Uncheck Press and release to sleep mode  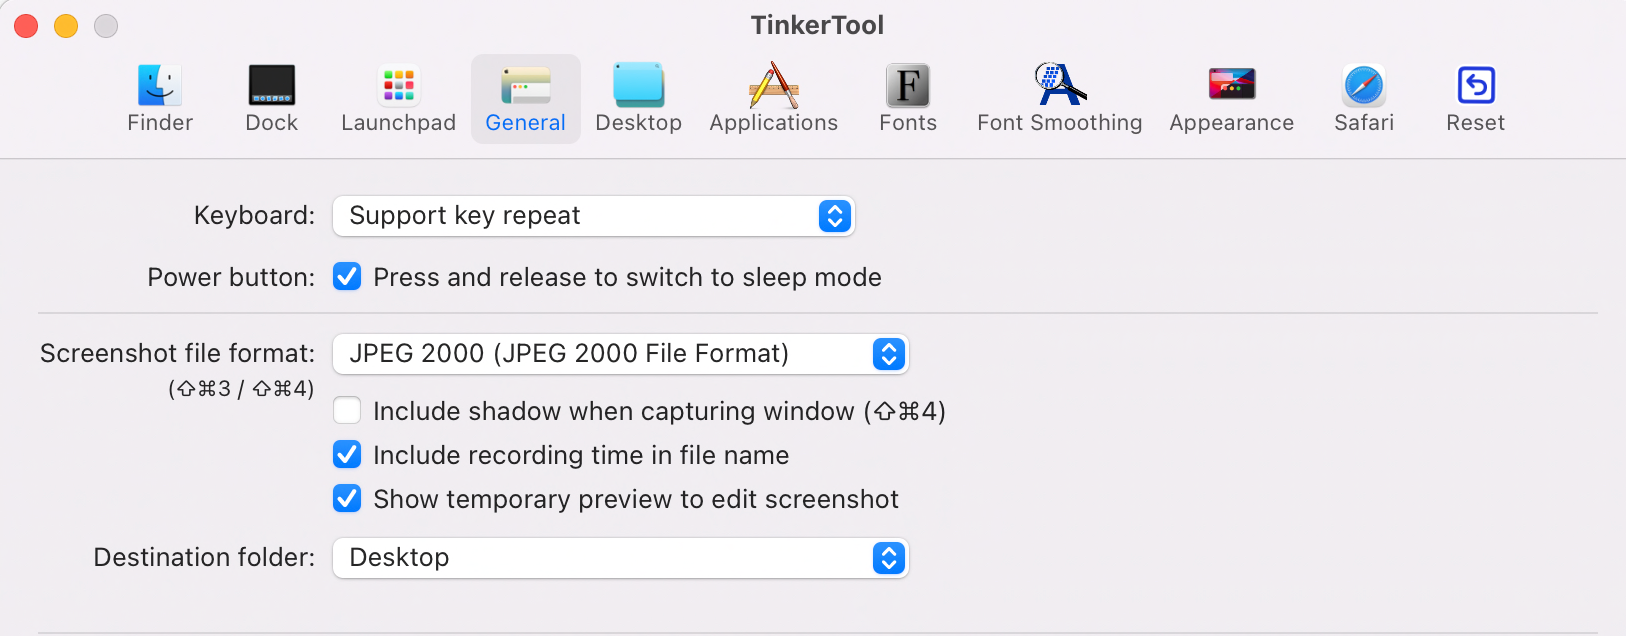(347, 276)
